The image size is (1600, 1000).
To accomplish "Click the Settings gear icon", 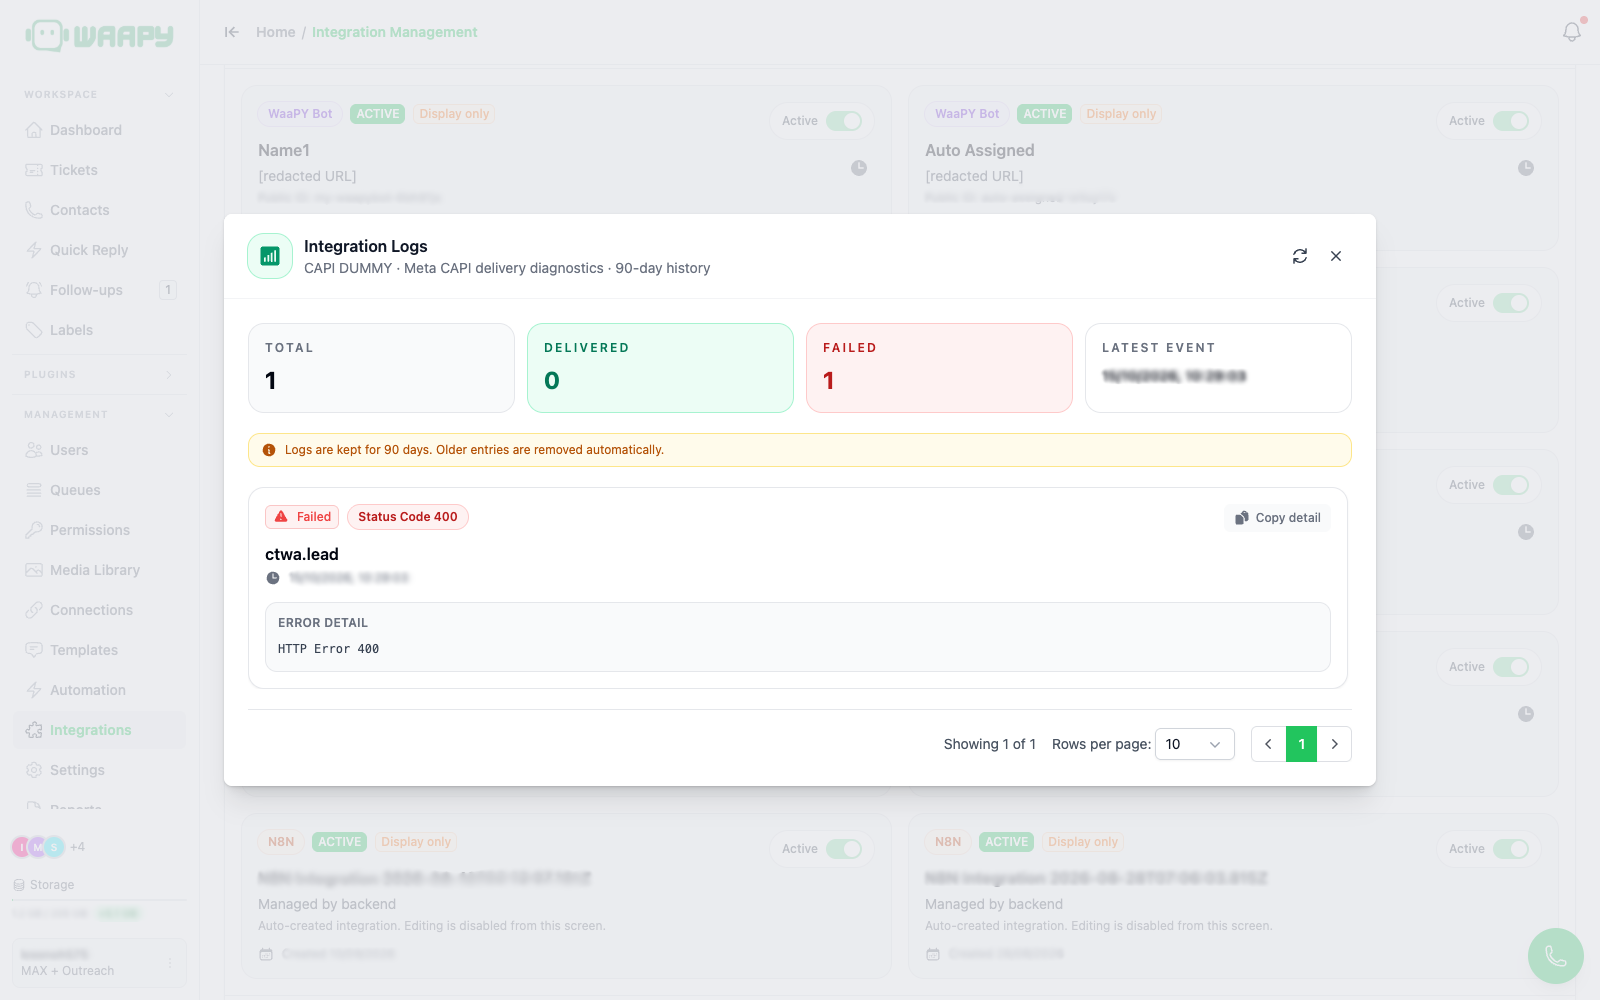I will (x=34, y=770).
